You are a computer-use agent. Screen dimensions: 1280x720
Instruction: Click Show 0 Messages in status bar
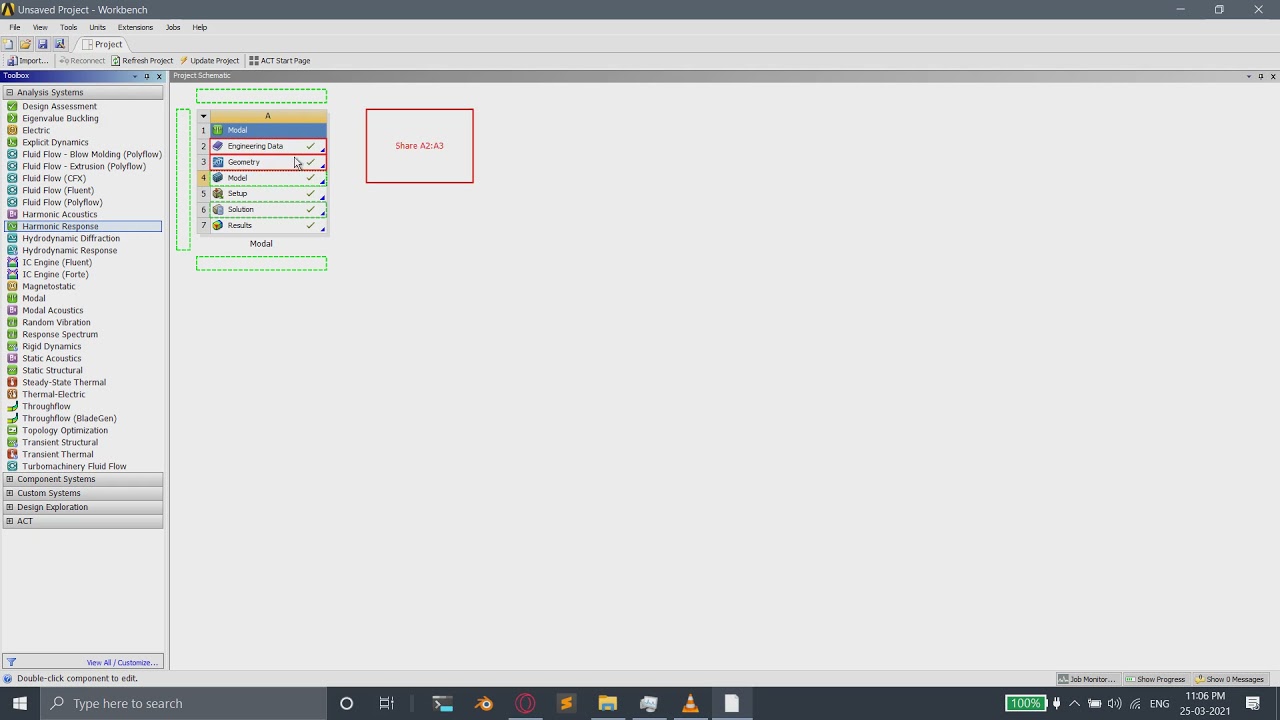tap(1230, 679)
